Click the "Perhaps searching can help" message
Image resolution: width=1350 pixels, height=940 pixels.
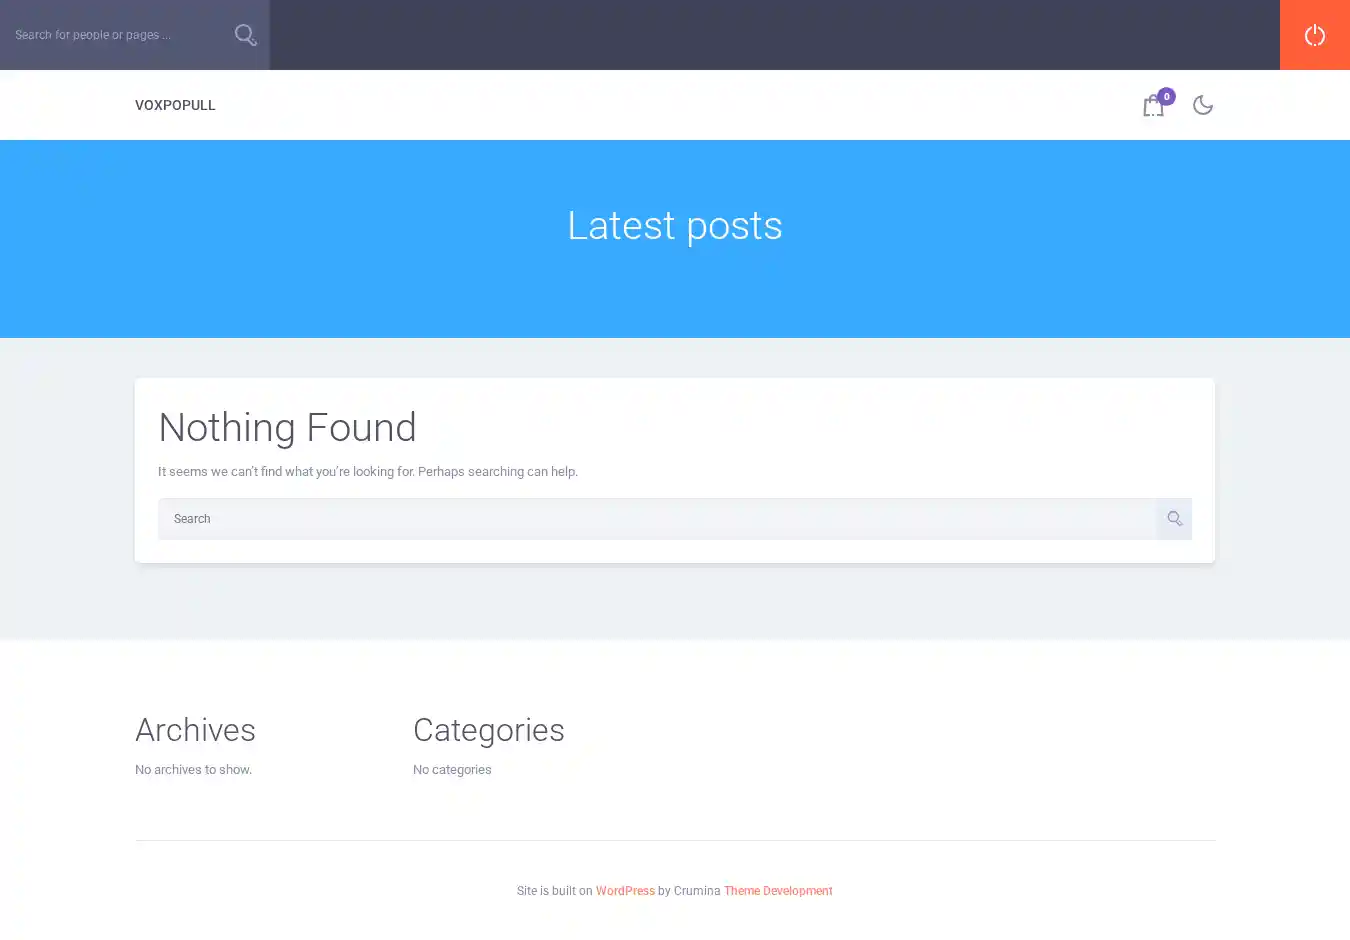[497, 472]
